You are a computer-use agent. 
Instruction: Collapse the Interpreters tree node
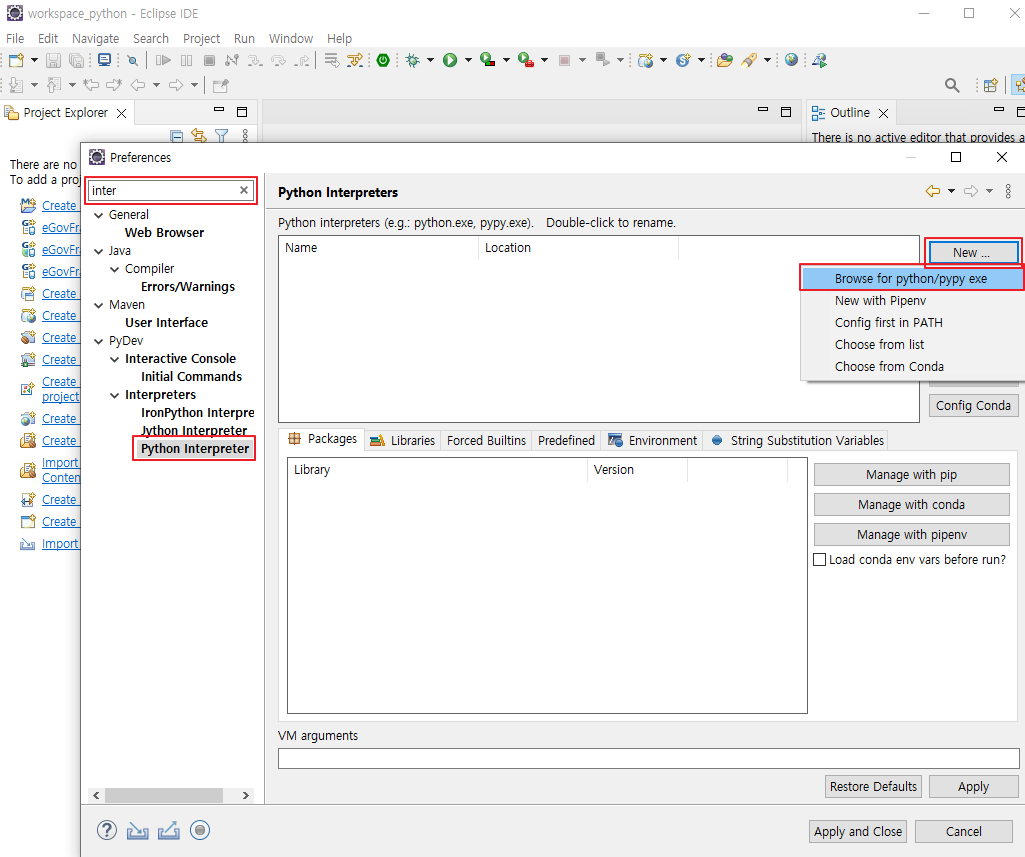[114, 395]
